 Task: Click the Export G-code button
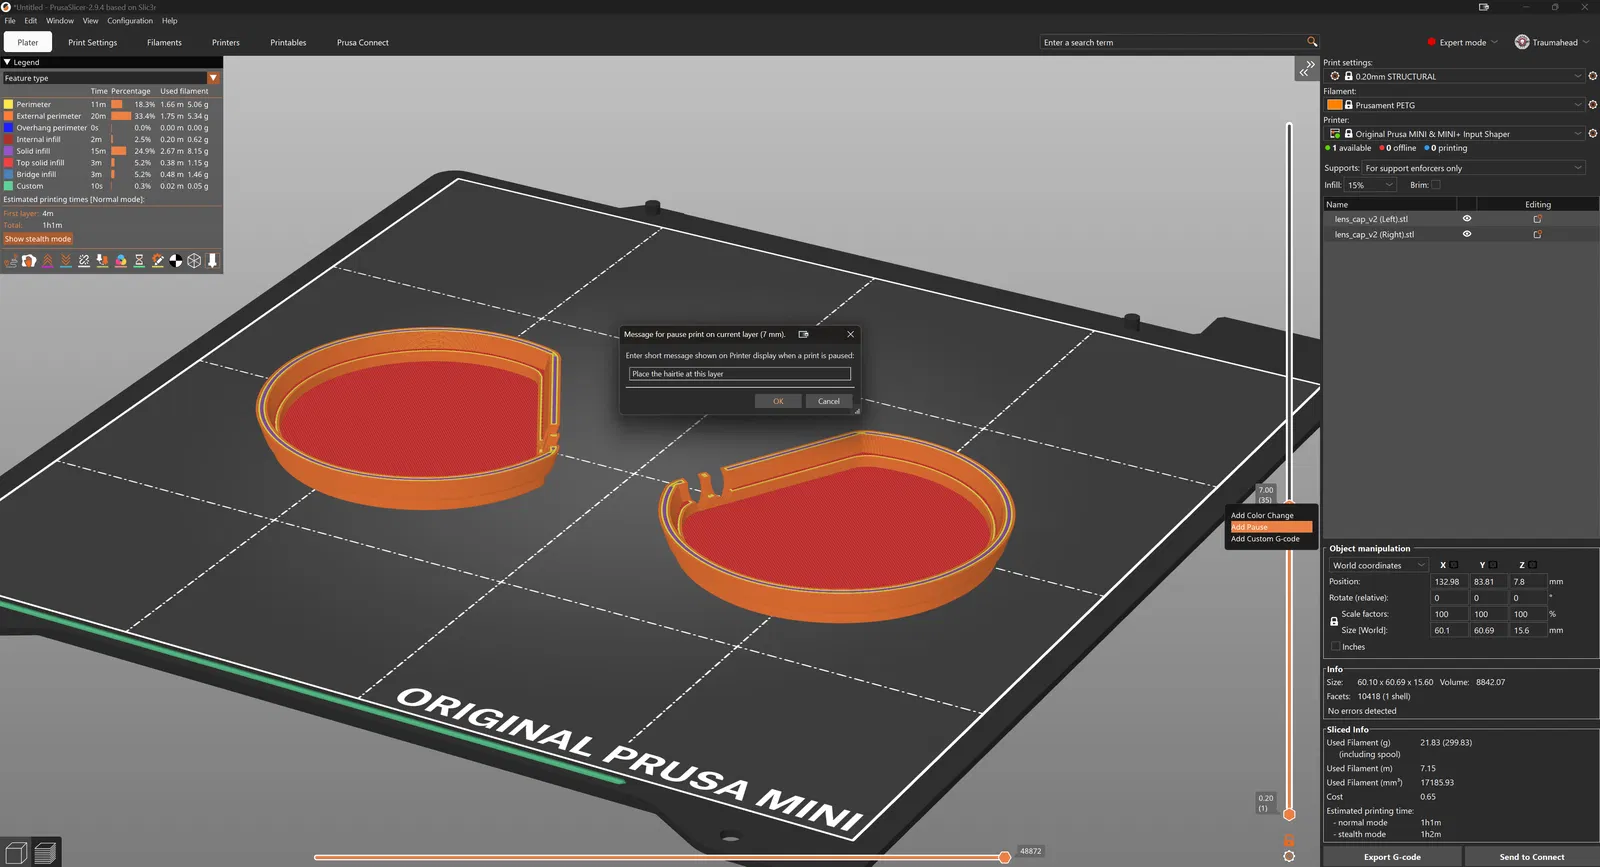1392,857
